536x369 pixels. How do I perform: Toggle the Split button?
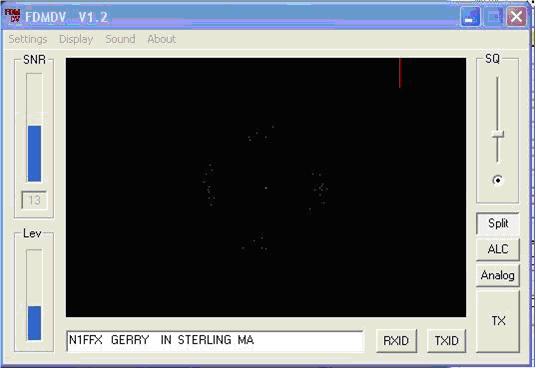(498, 224)
